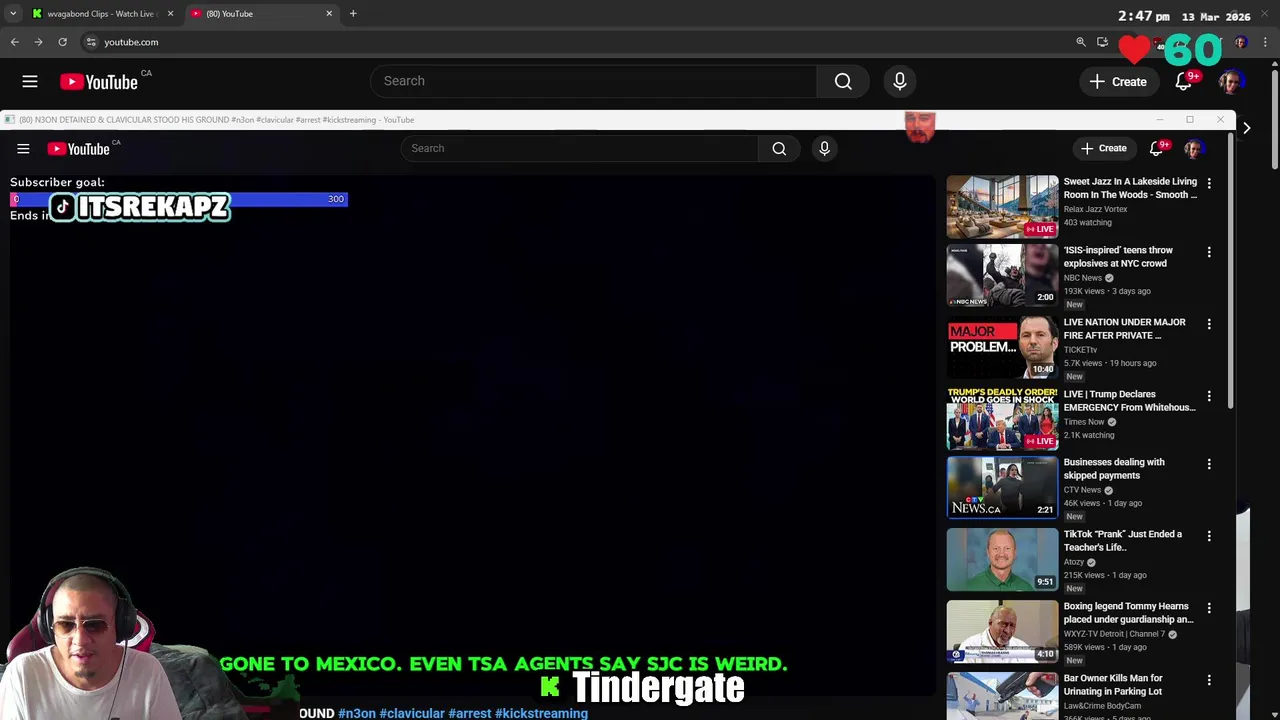The image size is (1280, 720).
Task: Click the #clavicular hashtag link
Action: pos(412,713)
